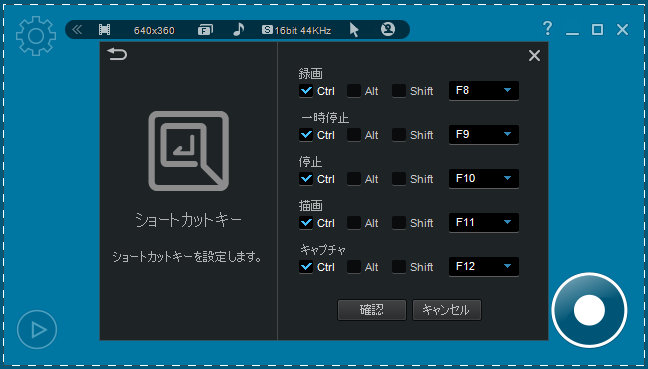Open the F11 key dropdown

click(484, 222)
